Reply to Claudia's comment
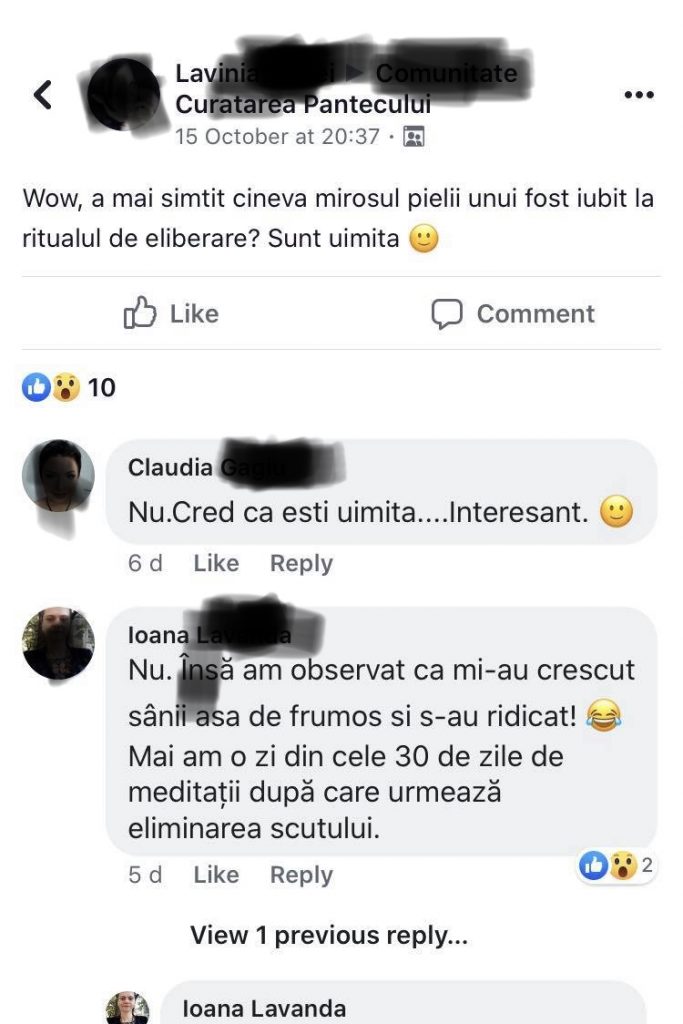Image resolution: width=683 pixels, height=1024 pixels. tap(302, 563)
